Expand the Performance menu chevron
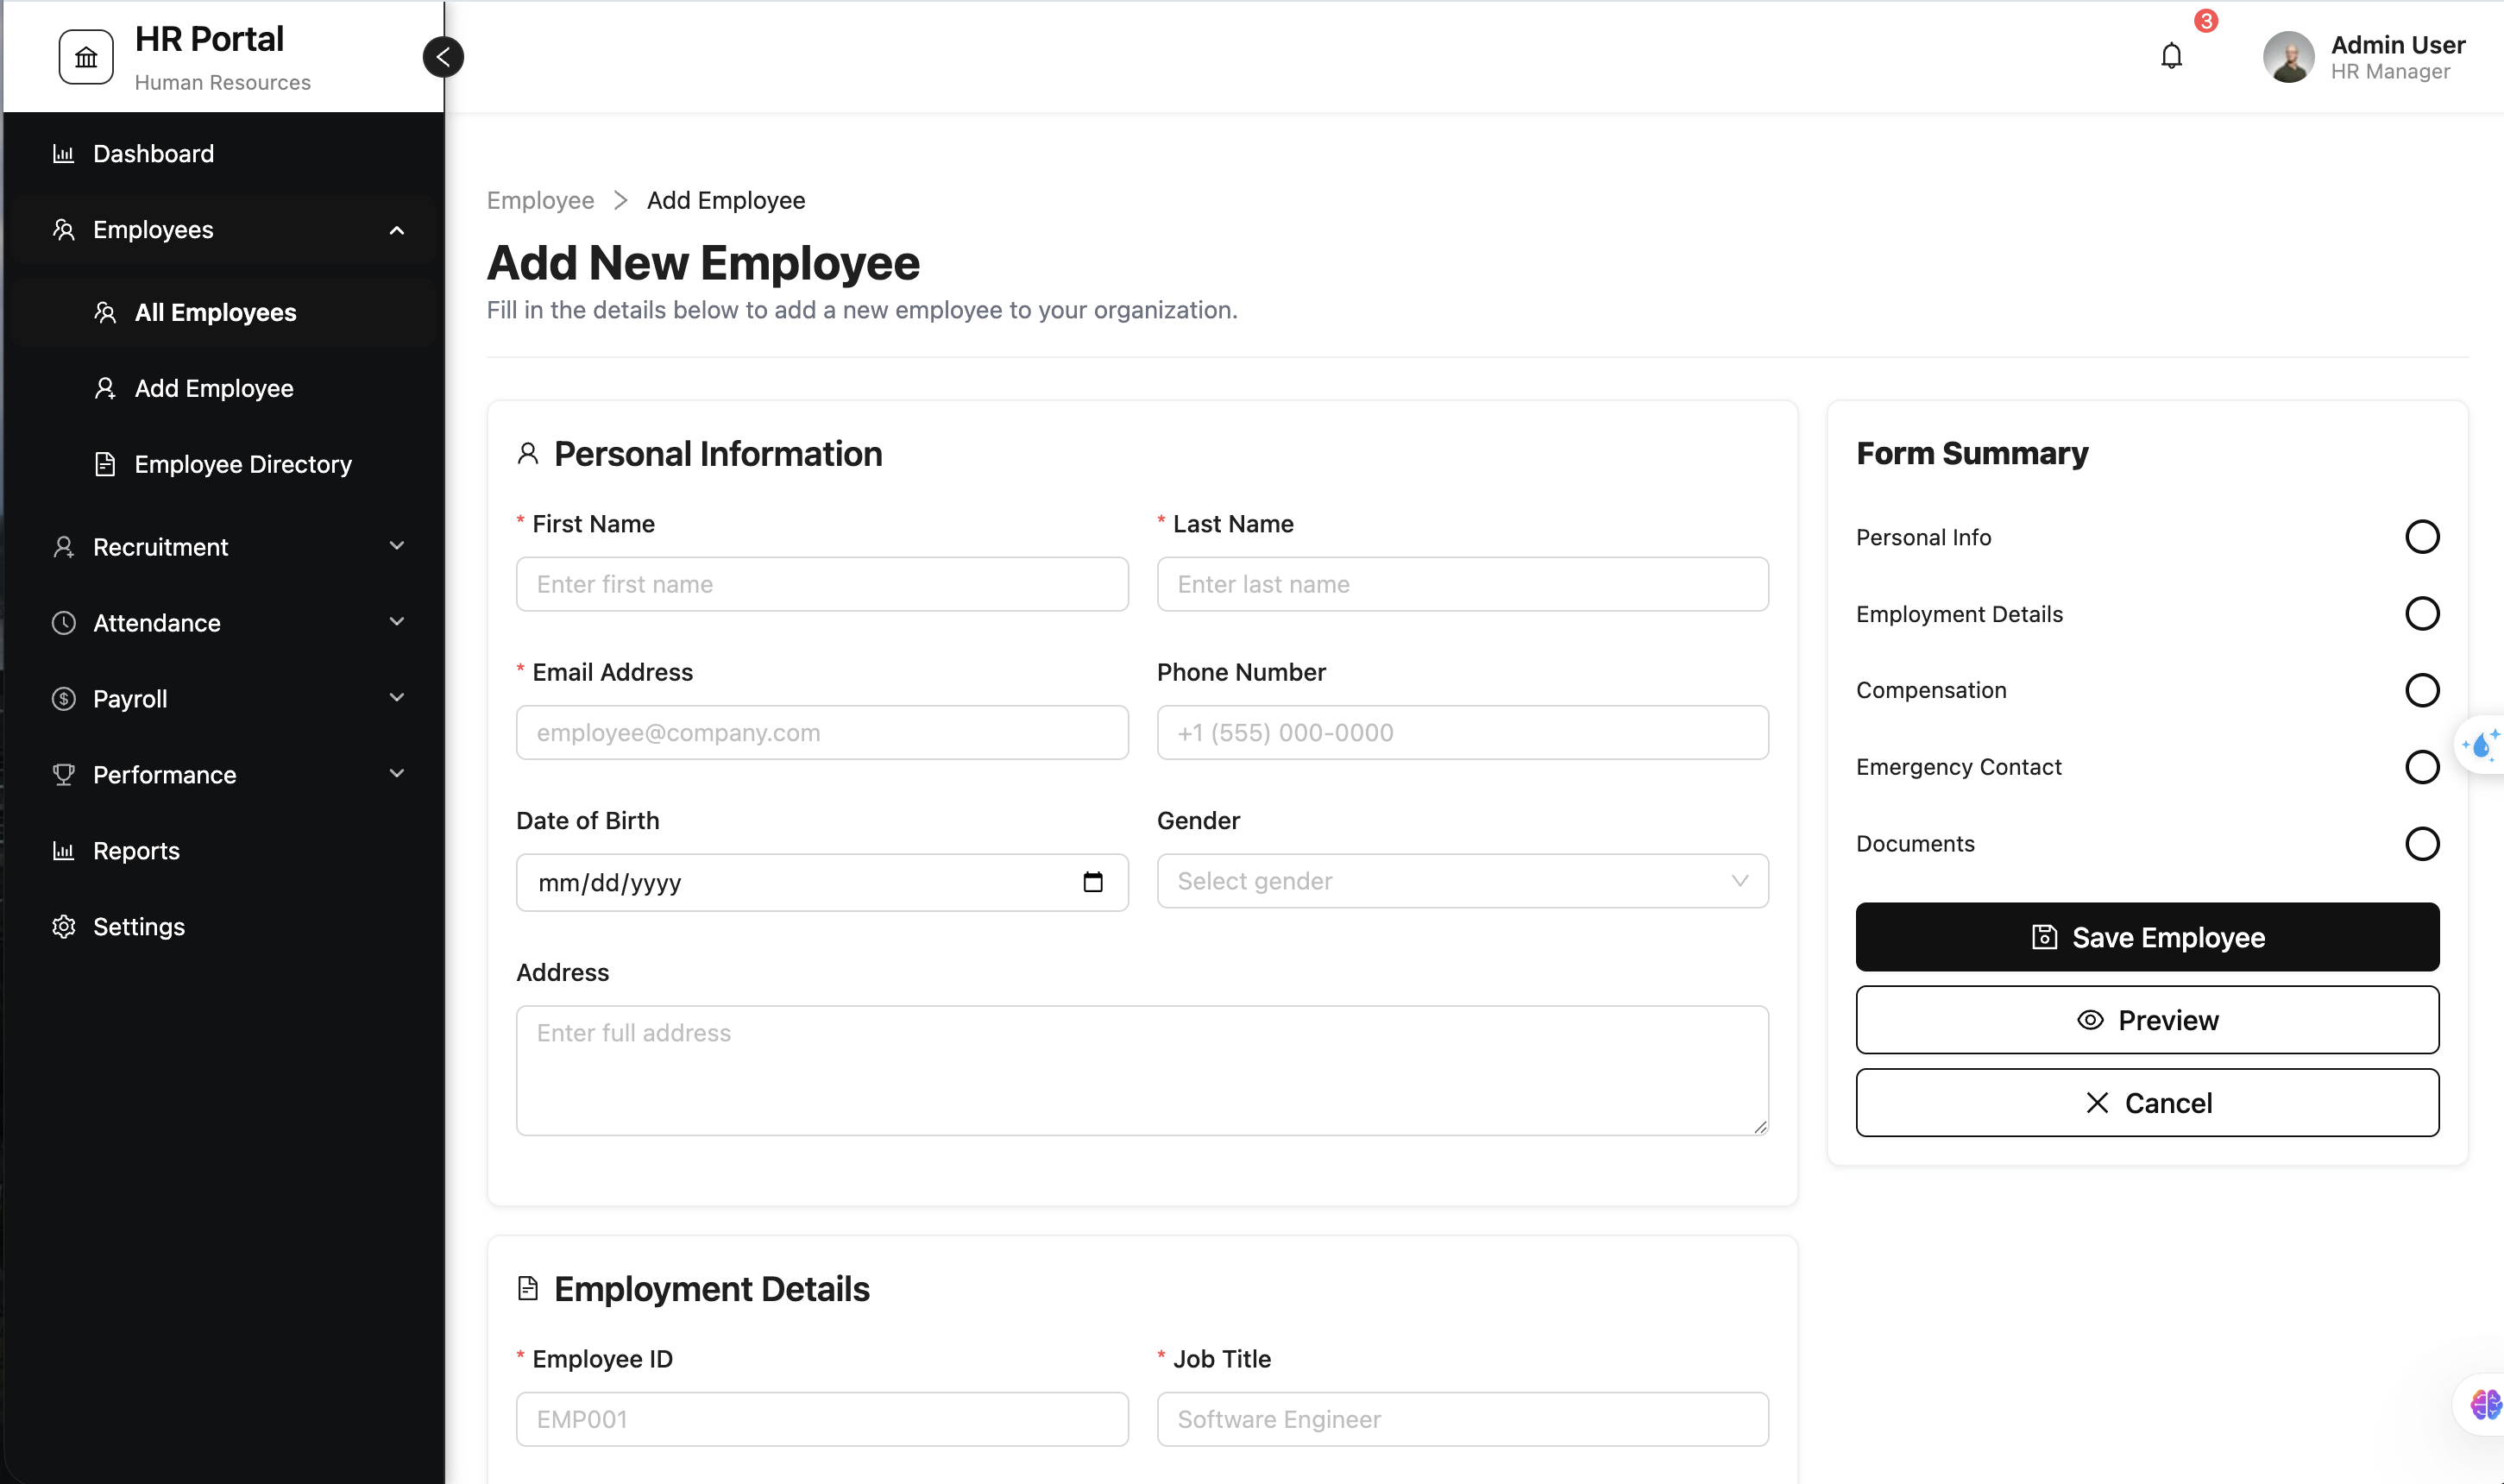This screenshot has width=2504, height=1484. [x=397, y=774]
